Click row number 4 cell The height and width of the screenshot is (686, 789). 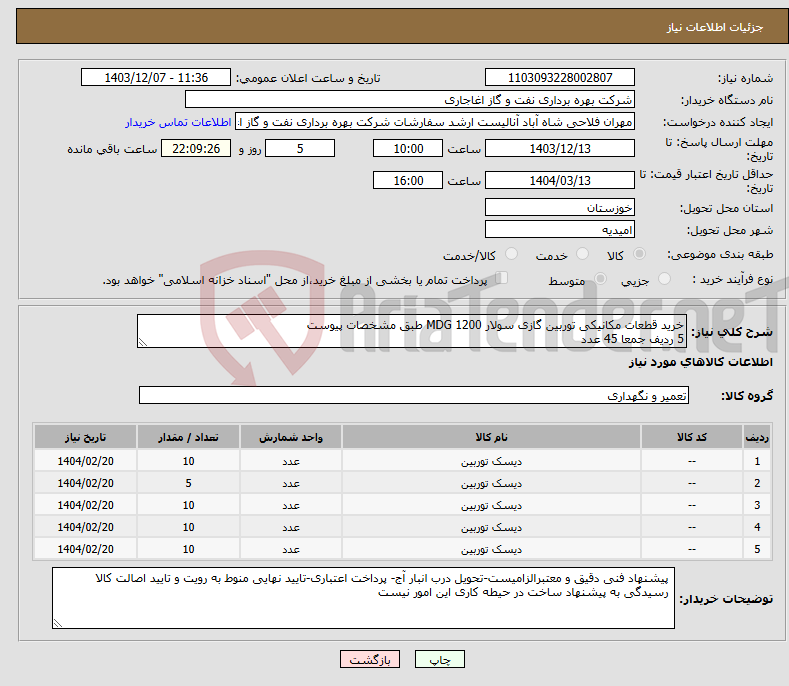pyautogui.click(x=757, y=527)
